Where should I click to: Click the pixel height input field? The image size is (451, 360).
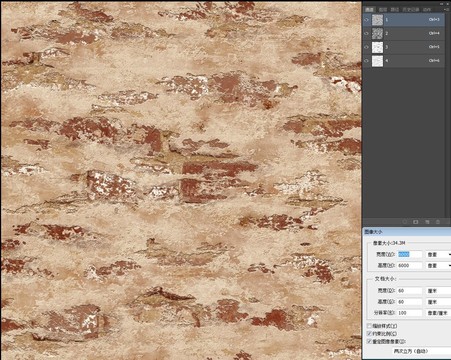409,266
